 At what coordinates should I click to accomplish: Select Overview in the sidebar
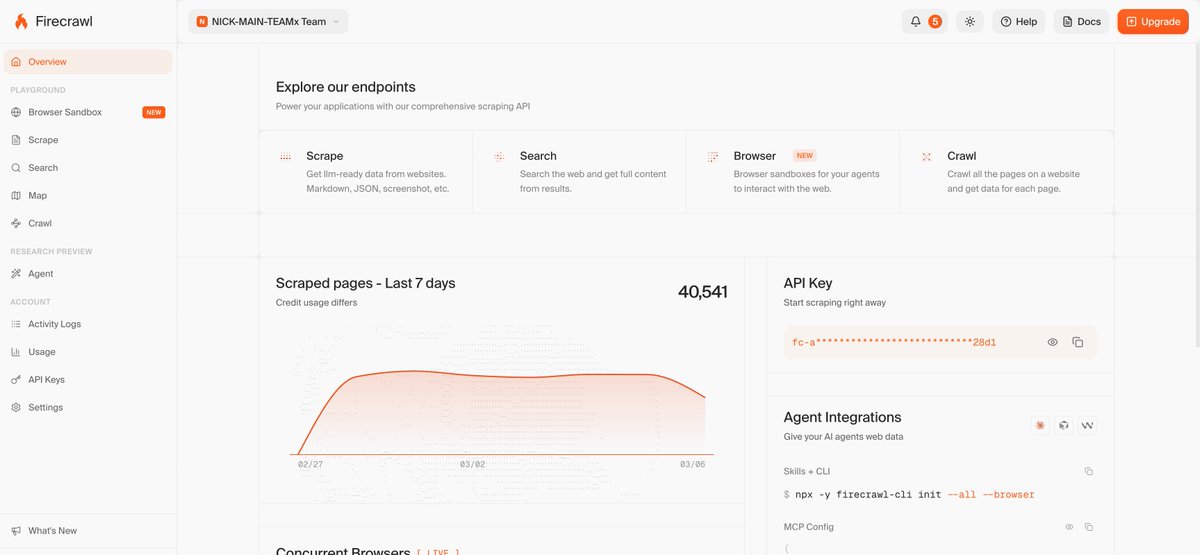88,62
